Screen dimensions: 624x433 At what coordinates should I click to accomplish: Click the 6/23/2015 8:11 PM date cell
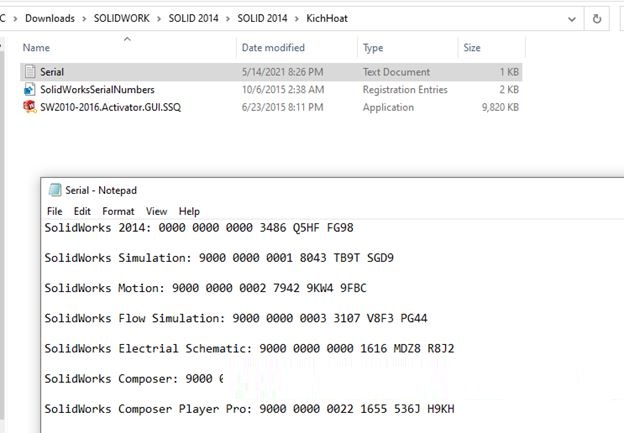(282, 107)
